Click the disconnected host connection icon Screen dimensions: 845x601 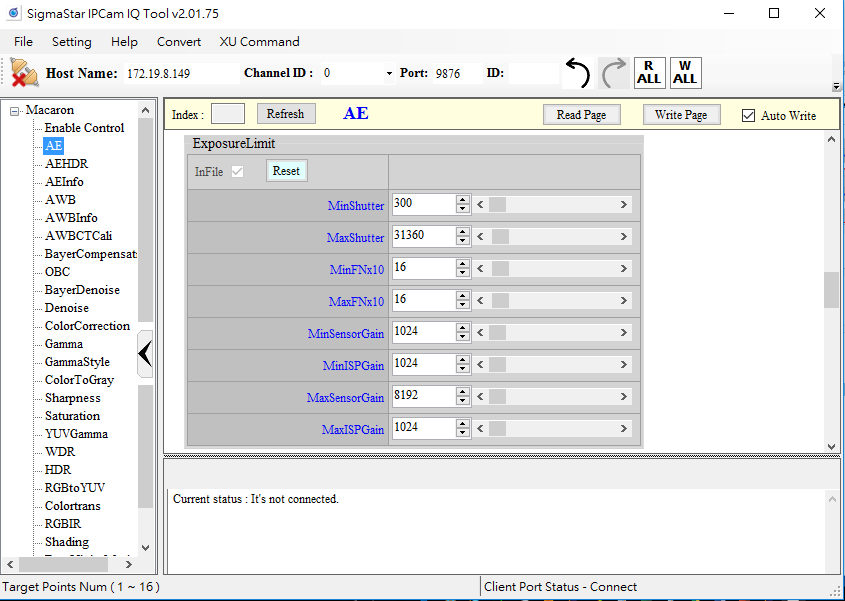coord(23,73)
